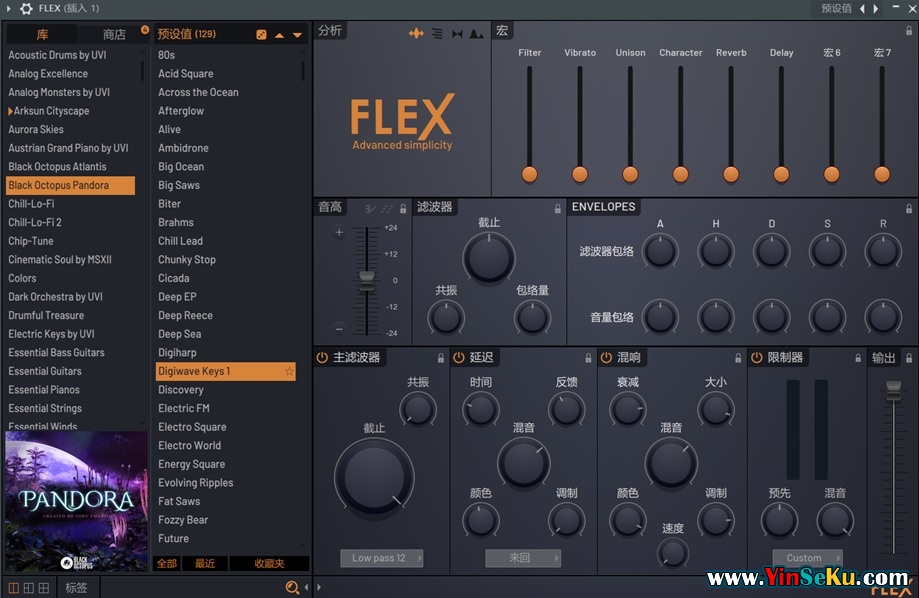Toggle the 混响 reverb power button
Screen dimensions: 919x598
click(x=606, y=357)
